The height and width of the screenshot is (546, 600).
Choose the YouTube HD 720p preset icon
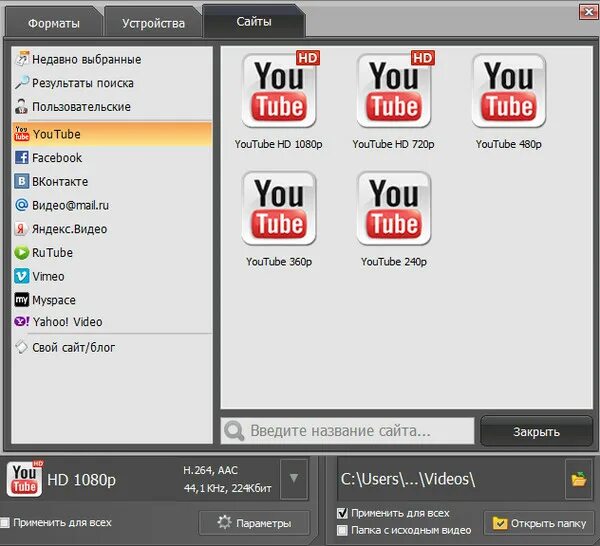[x=394, y=91]
